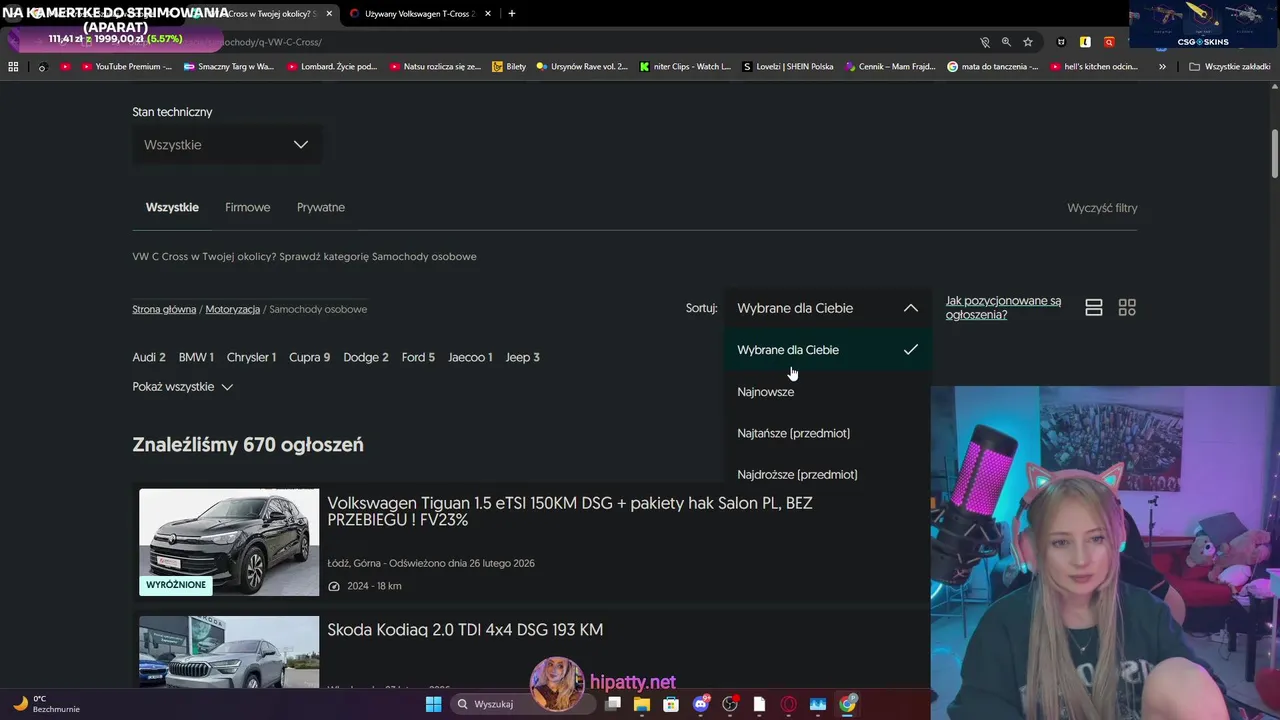Choose Najtańsze (przedmiot) sort option
Viewport: 1280px width, 720px height.
tap(827, 433)
